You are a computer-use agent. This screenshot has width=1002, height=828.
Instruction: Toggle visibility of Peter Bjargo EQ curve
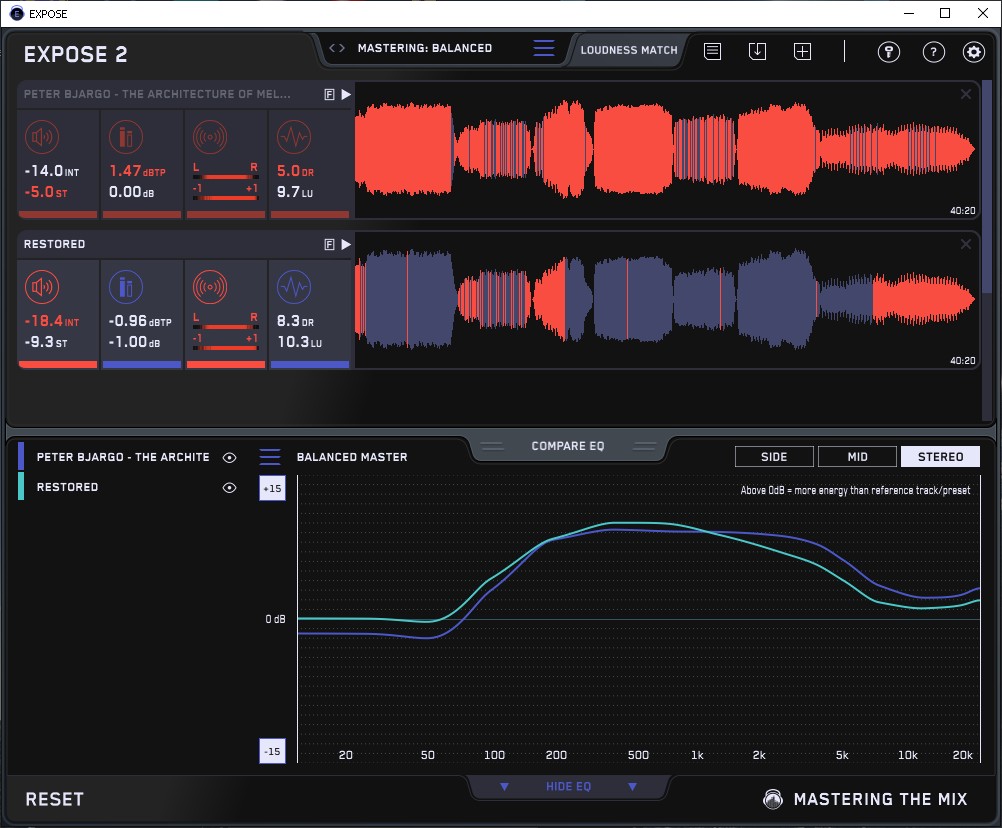[229, 457]
